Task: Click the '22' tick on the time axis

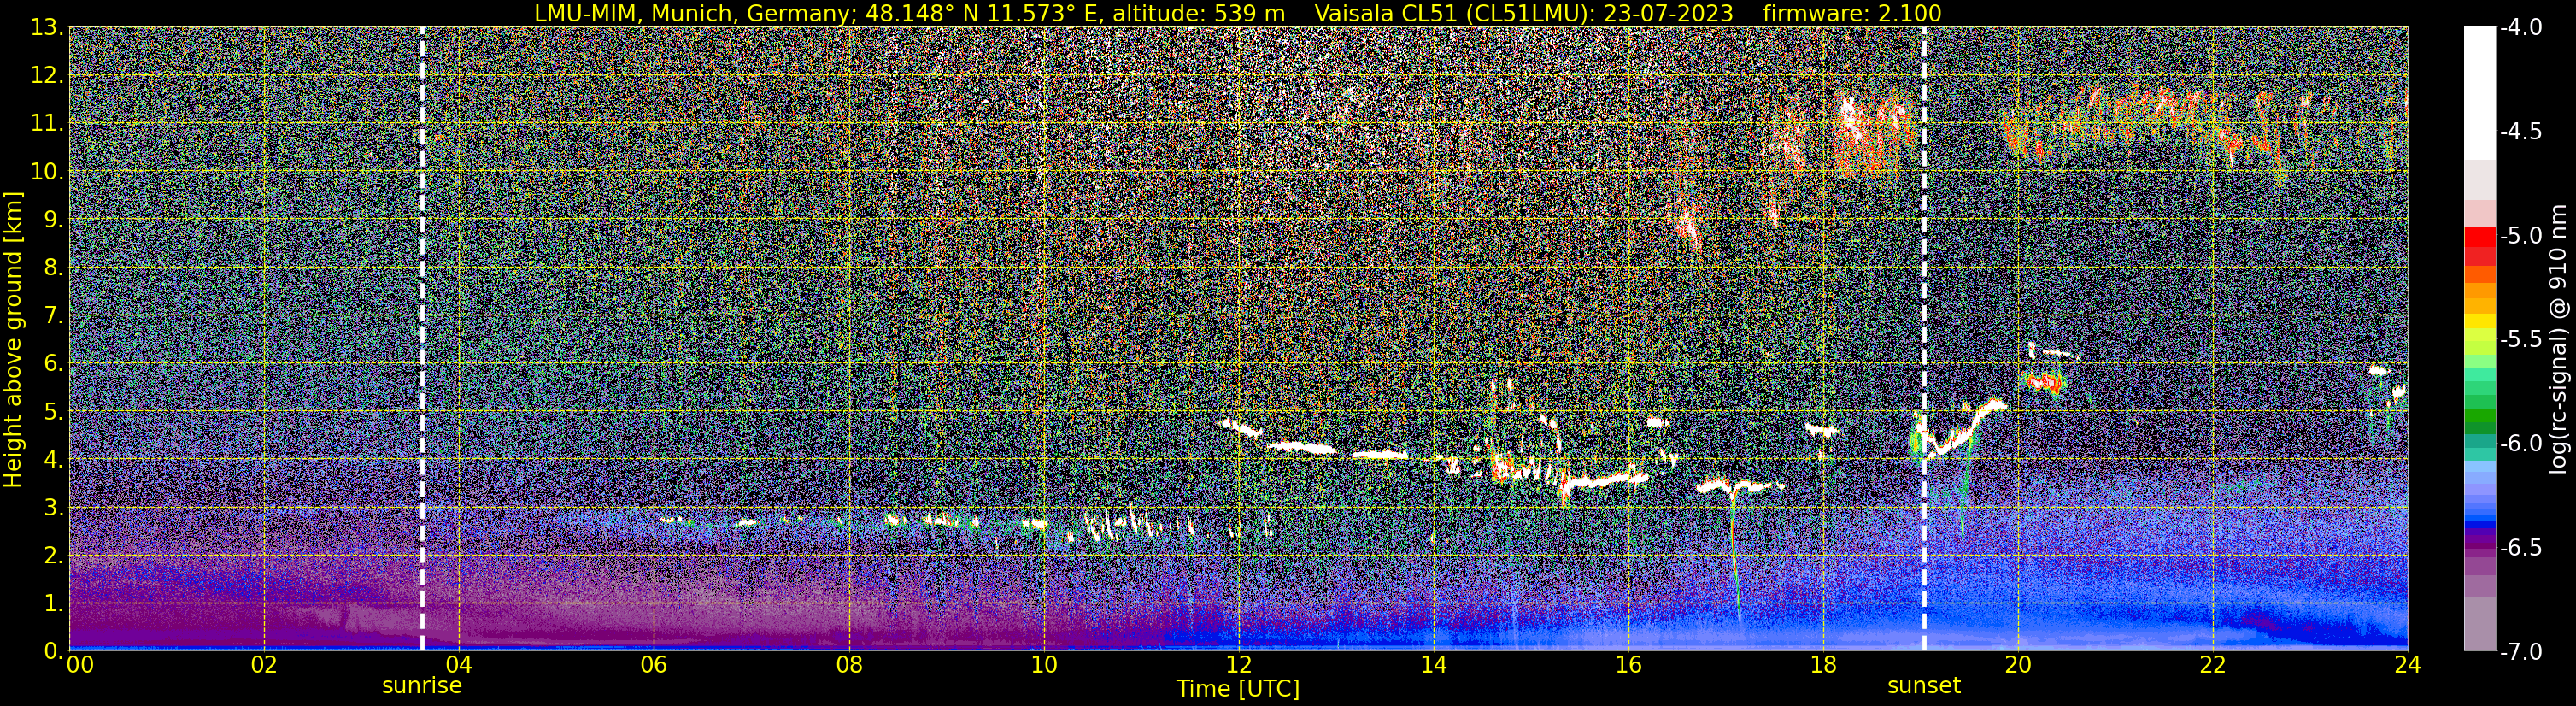Action: (x=2213, y=665)
